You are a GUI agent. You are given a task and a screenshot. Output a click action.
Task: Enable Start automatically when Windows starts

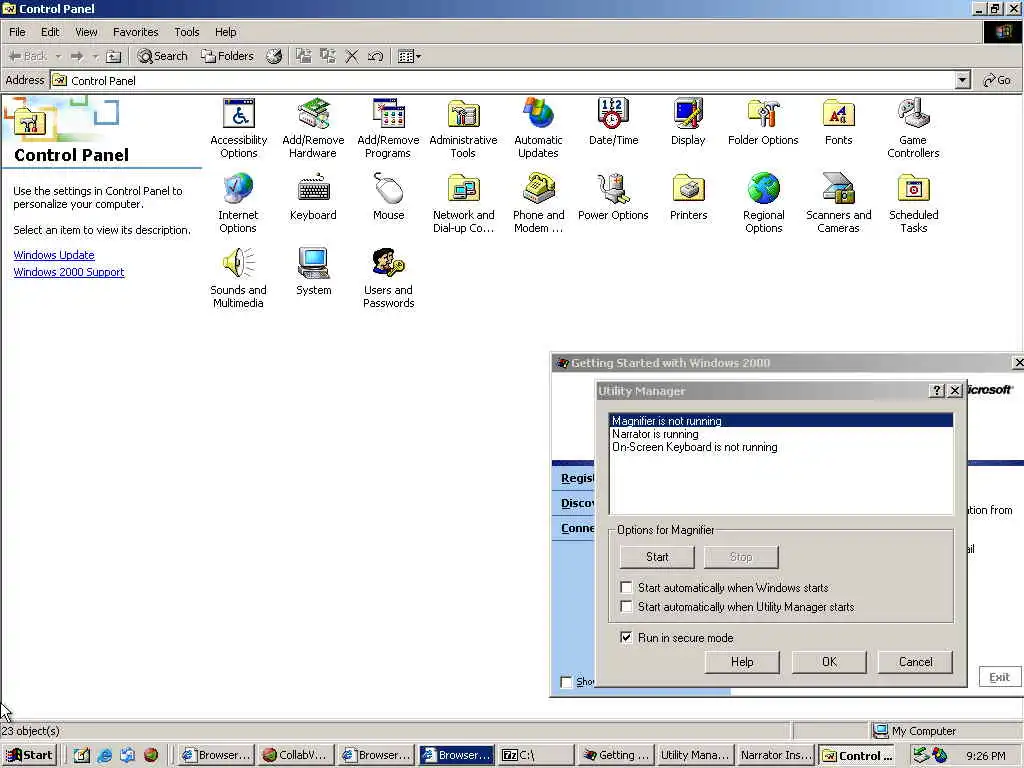click(x=626, y=587)
